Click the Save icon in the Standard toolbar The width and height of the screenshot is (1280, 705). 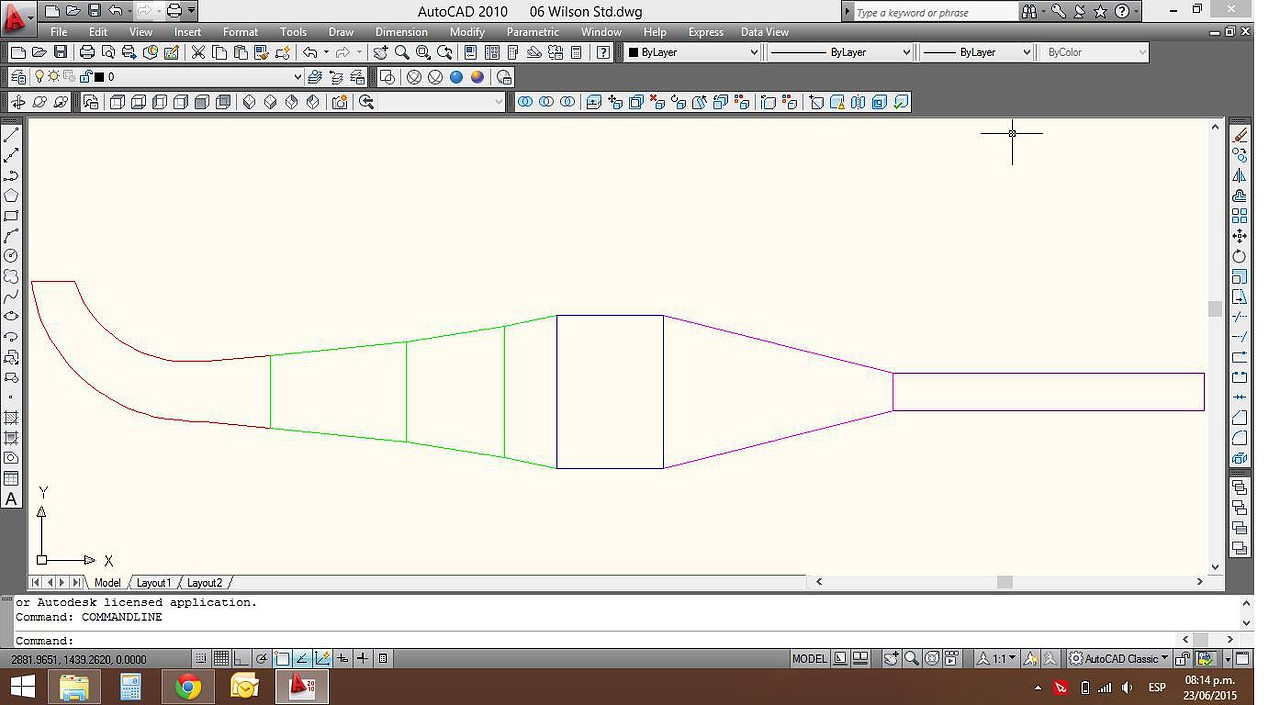pos(60,52)
